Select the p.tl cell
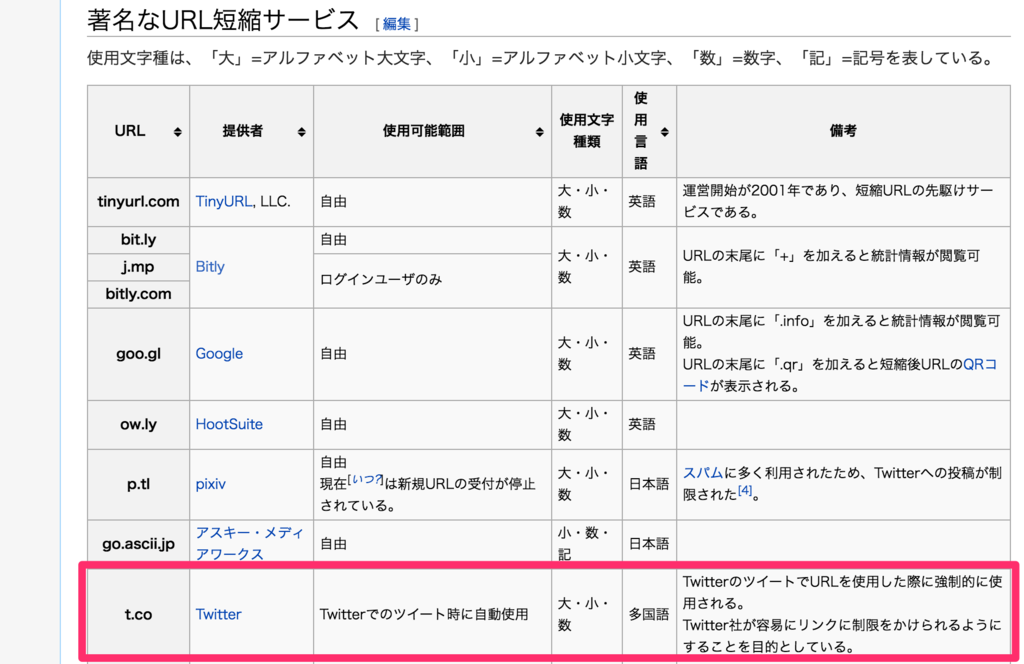The height and width of the screenshot is (664, 1024). coord(138,484)
